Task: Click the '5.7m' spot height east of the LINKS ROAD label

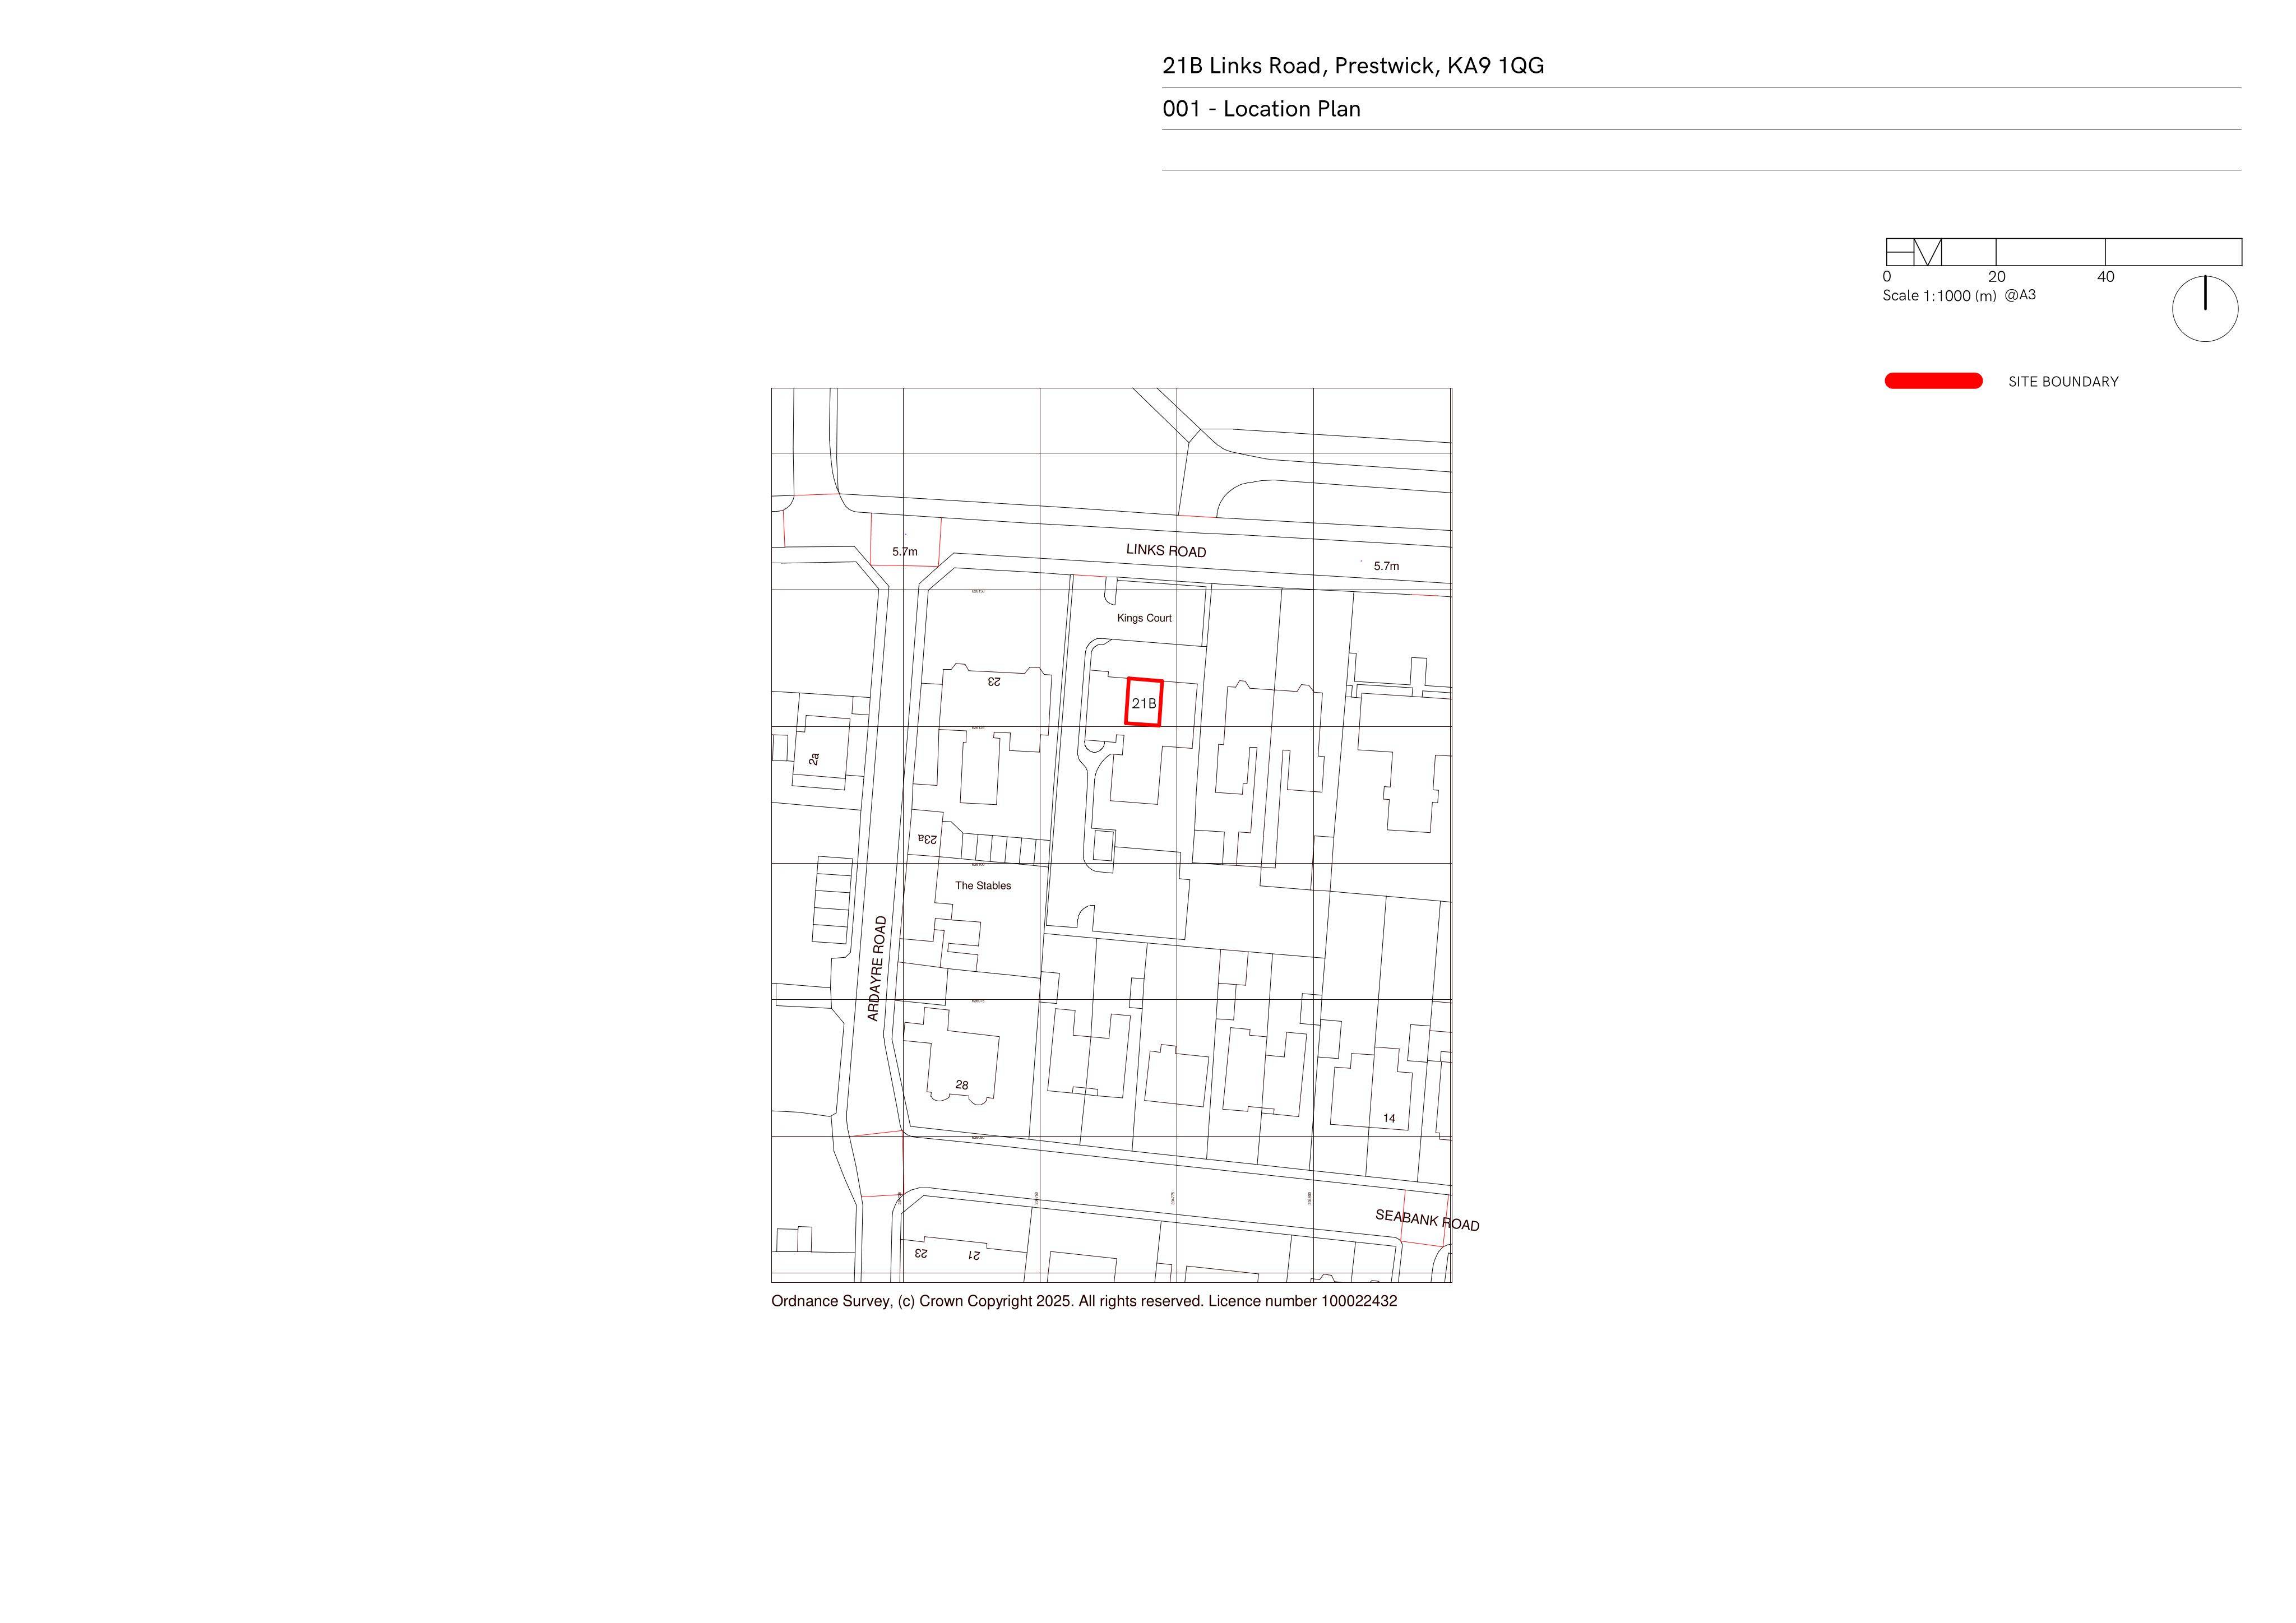Action: [x=1386, y=566]
